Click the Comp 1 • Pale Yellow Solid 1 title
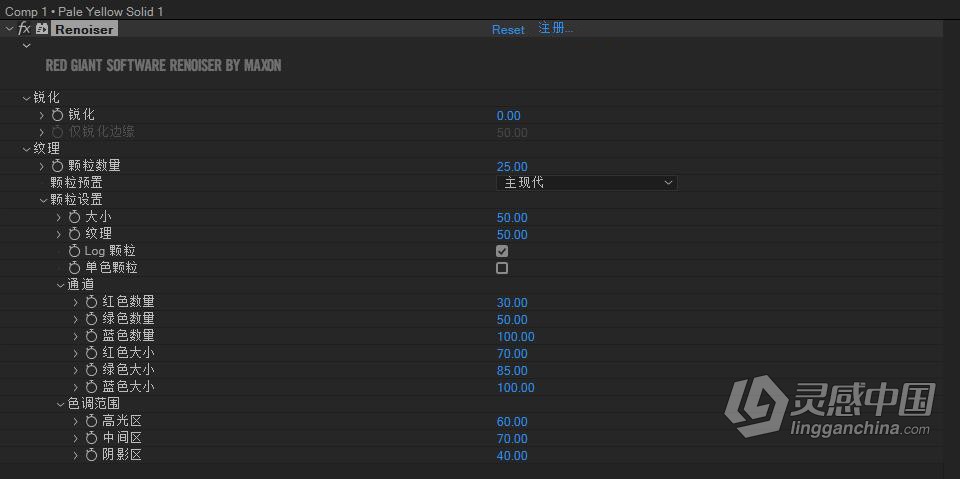The image size is (960, 479). (x=84, y=11)
